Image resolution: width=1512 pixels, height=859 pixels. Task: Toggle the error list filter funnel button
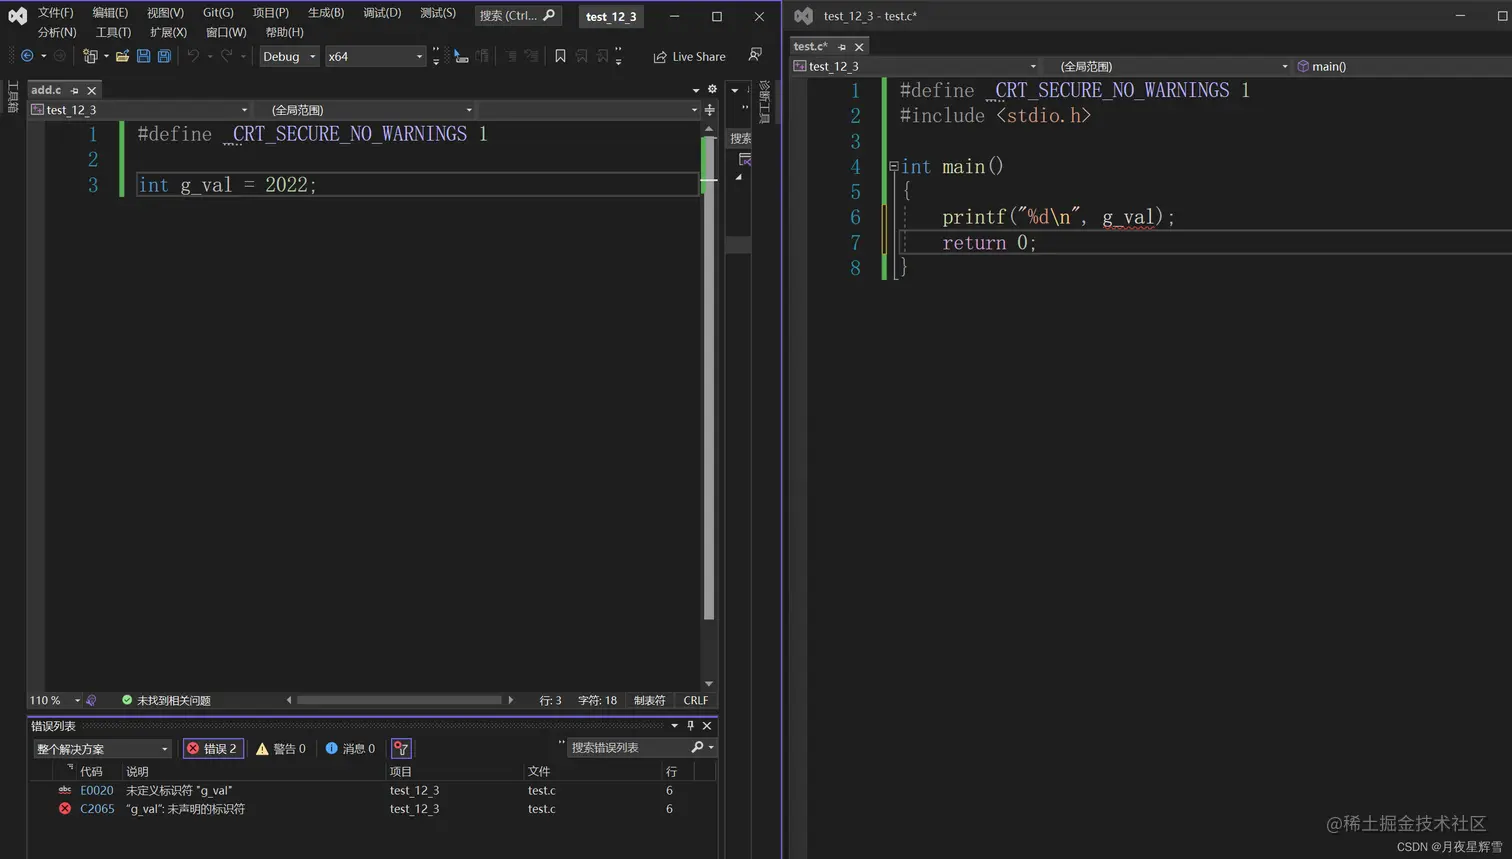click(x=401, y=748)
